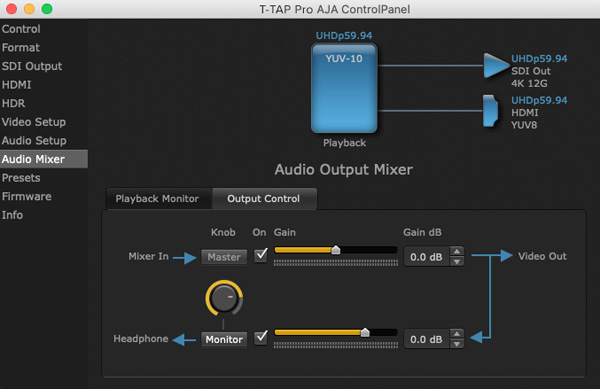Toggle the Monitor On checkbox
Image resolution: width=600 pixels, height=389 pixels.
click(x=261, y=338)
